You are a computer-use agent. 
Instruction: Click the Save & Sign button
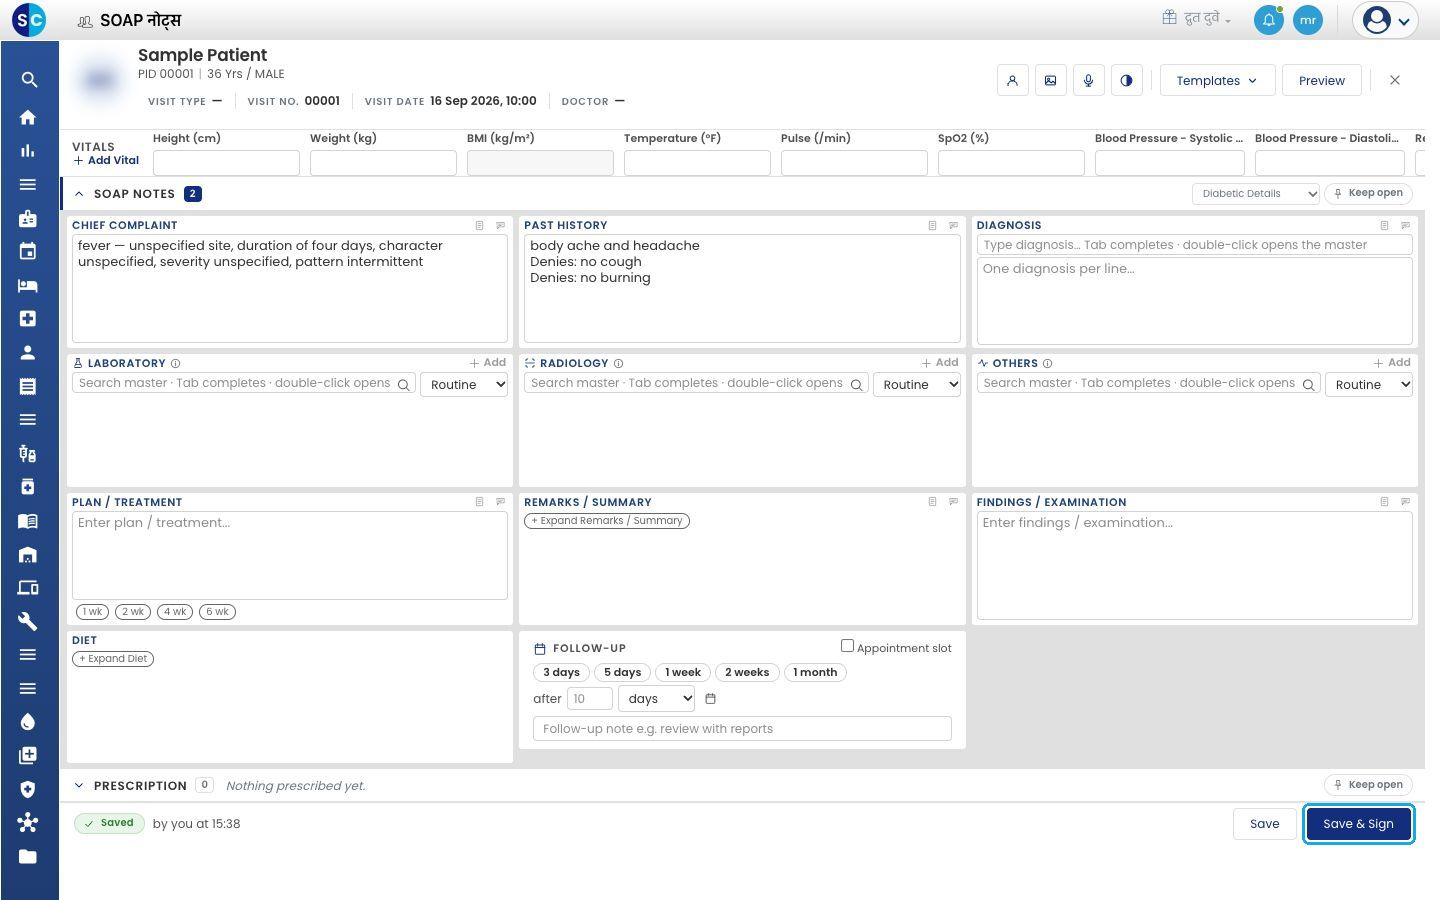click(x=1358, y=824)
